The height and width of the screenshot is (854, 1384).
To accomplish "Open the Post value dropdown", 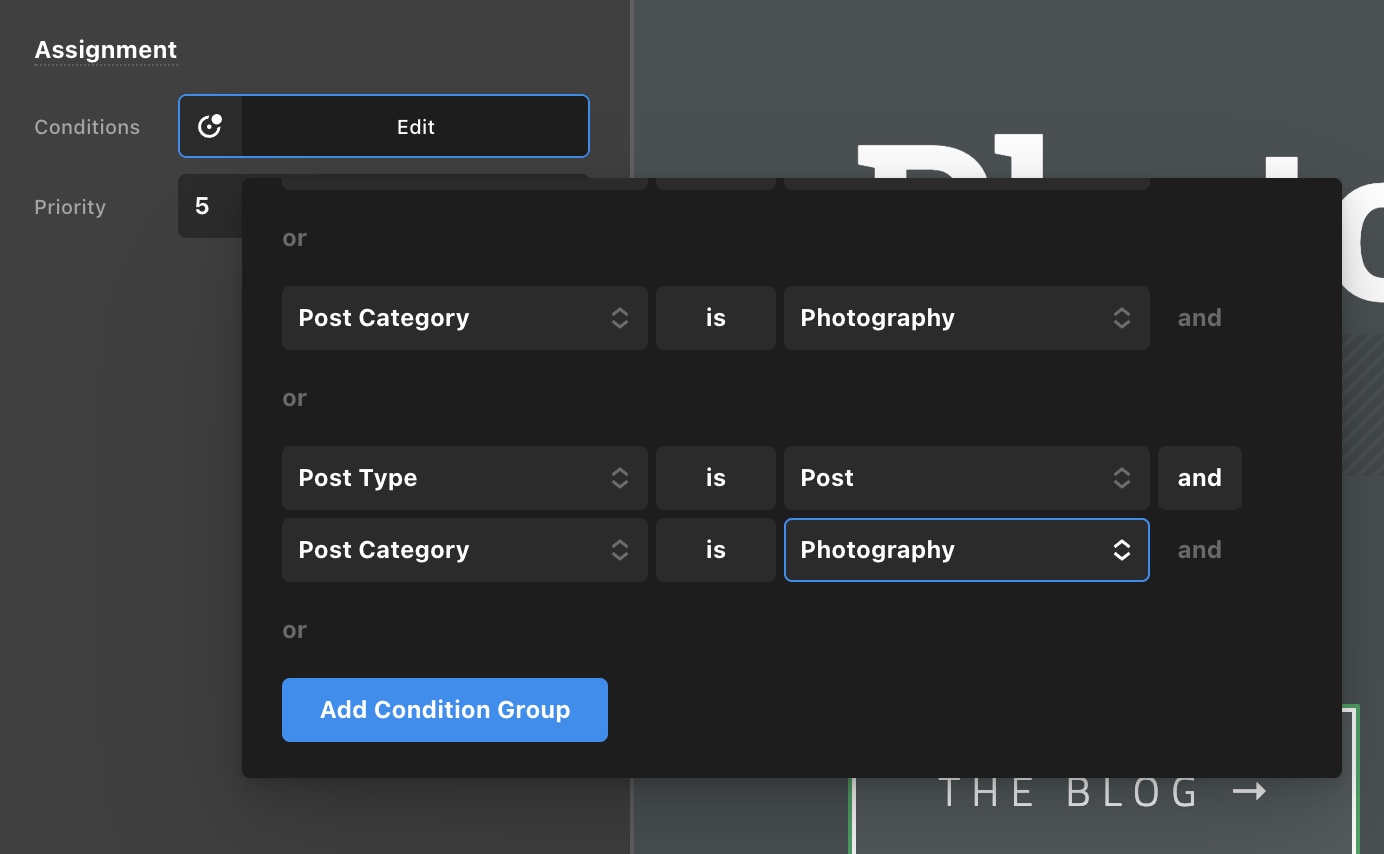I will point(967,478).
